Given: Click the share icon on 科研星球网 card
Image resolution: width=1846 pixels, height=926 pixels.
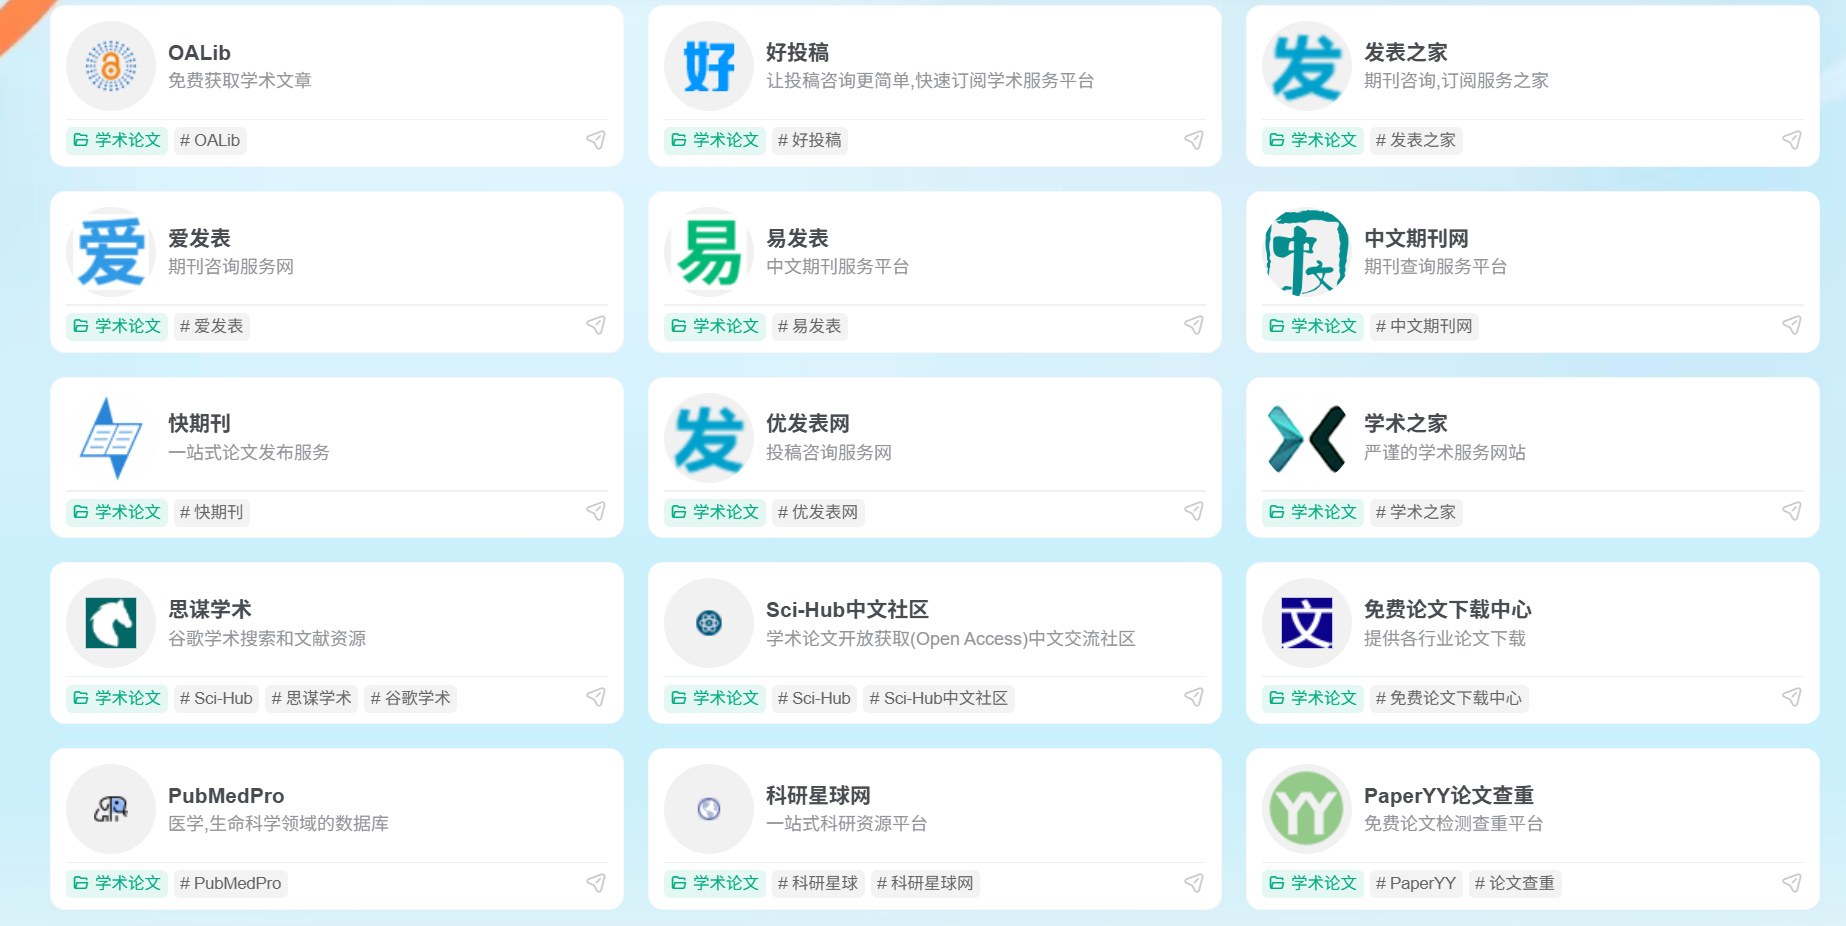Looking at the screenshot, I should coord(1194,883).
